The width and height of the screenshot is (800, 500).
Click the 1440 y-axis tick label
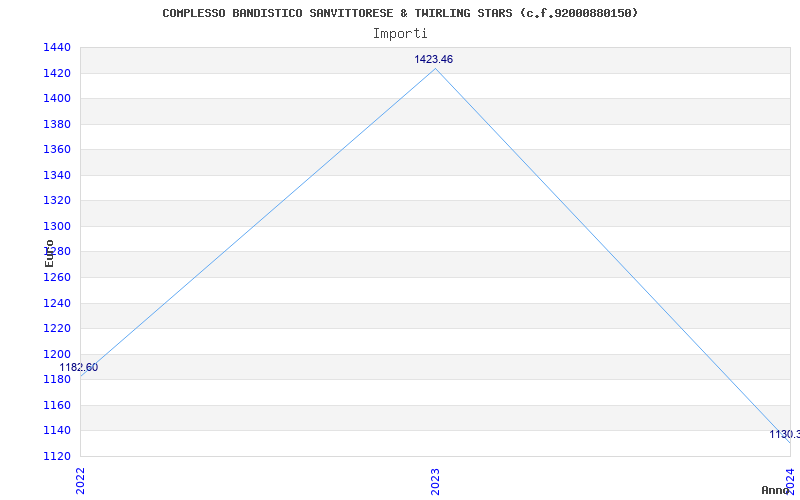[57, 47]
